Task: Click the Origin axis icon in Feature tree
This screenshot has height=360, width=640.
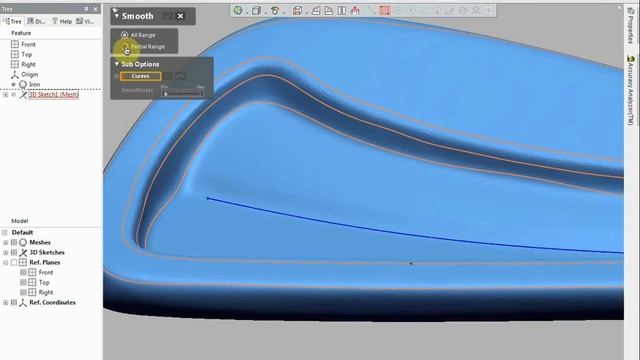Action: tap(15, 74)
